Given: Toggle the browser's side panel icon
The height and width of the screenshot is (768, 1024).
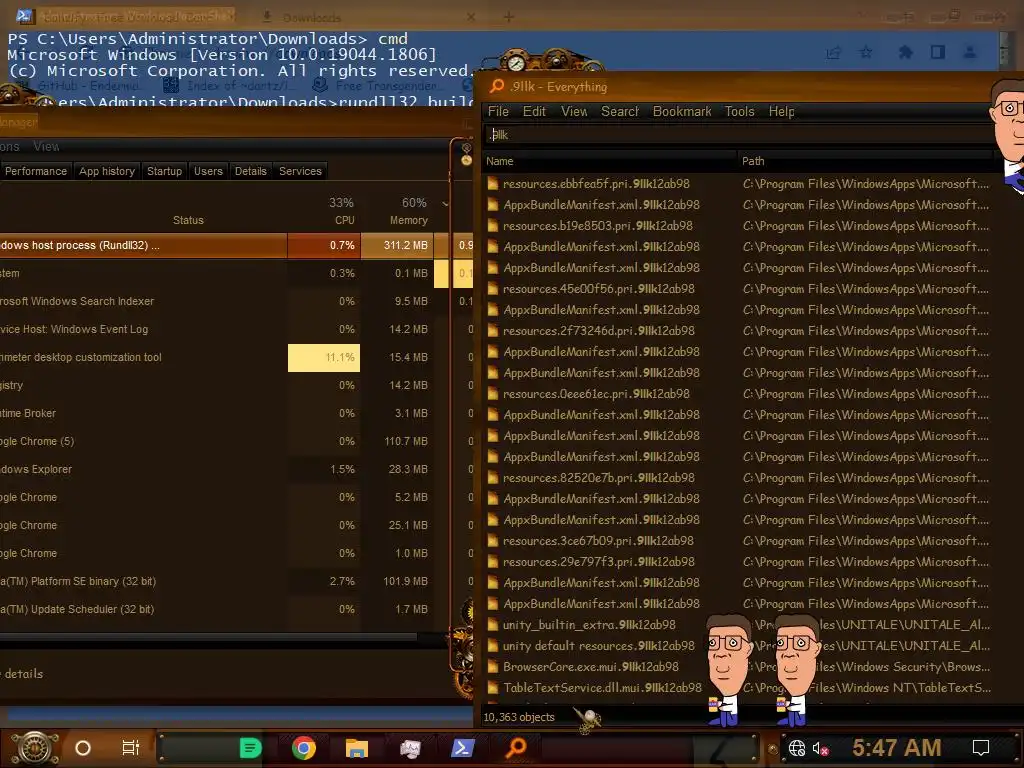Looking at the screenshot, I should pyautogui.click(x=938, y=52).
